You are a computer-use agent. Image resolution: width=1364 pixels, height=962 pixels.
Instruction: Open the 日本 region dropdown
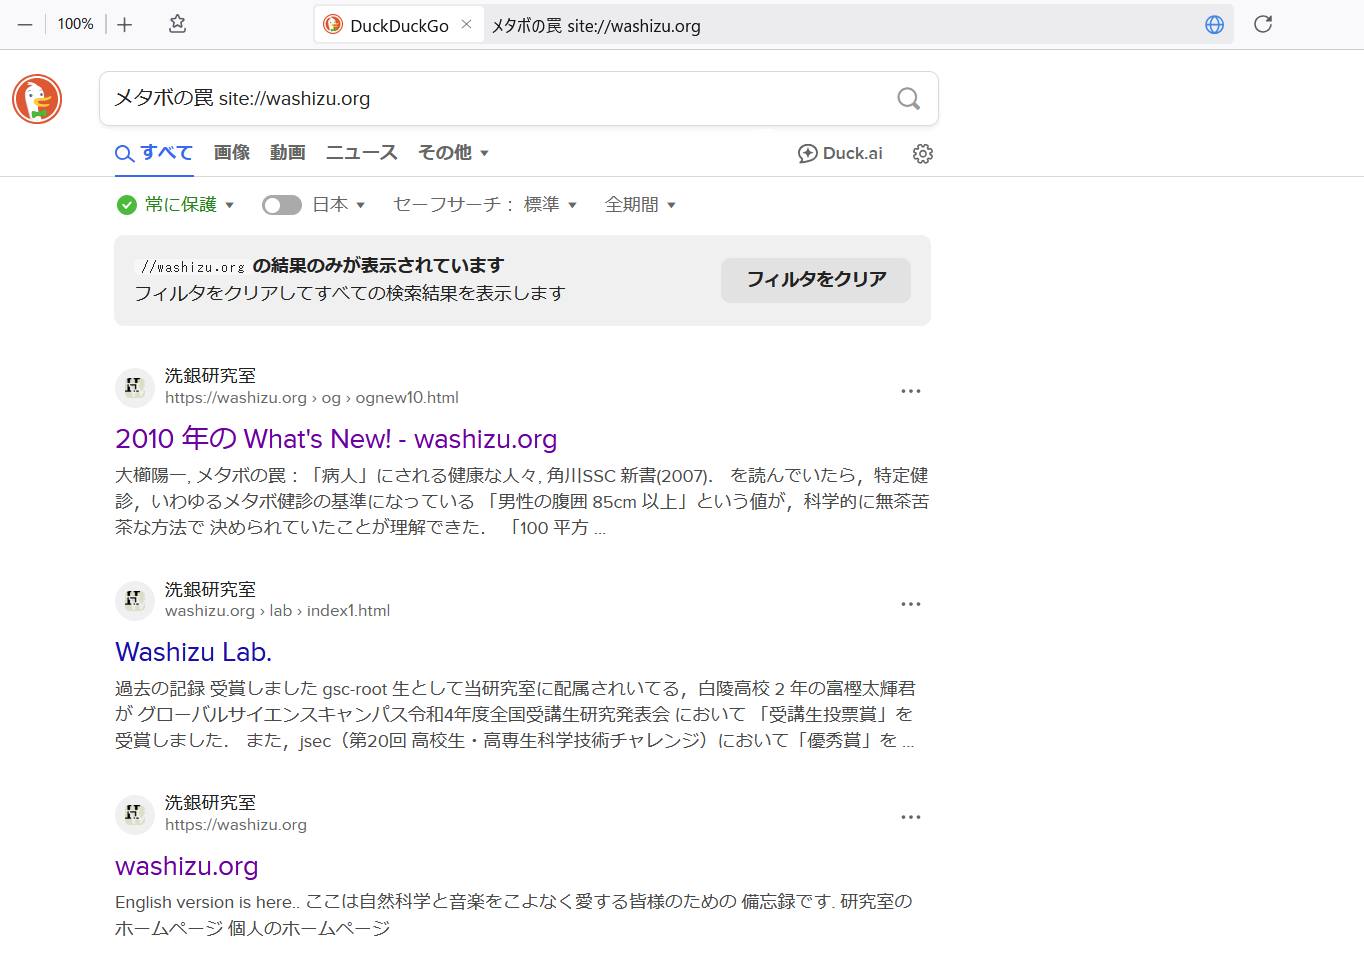click(x=339, y=205)
